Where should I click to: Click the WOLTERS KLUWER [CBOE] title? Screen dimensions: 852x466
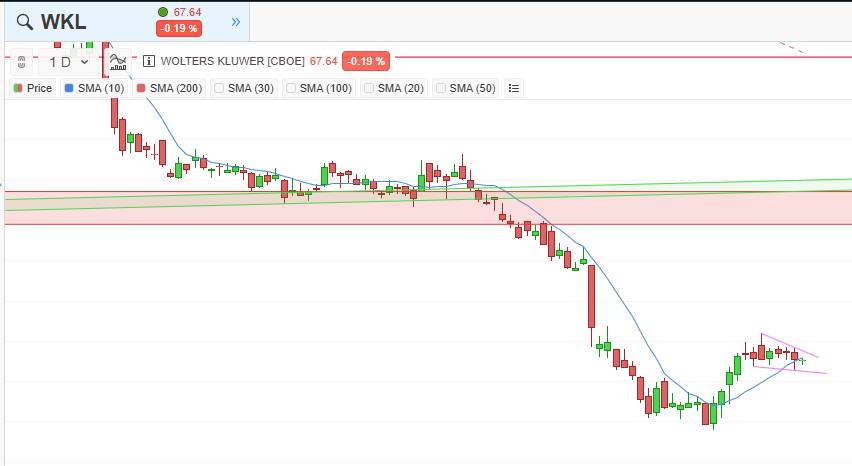pyautogui.click(x=233, y=61)
